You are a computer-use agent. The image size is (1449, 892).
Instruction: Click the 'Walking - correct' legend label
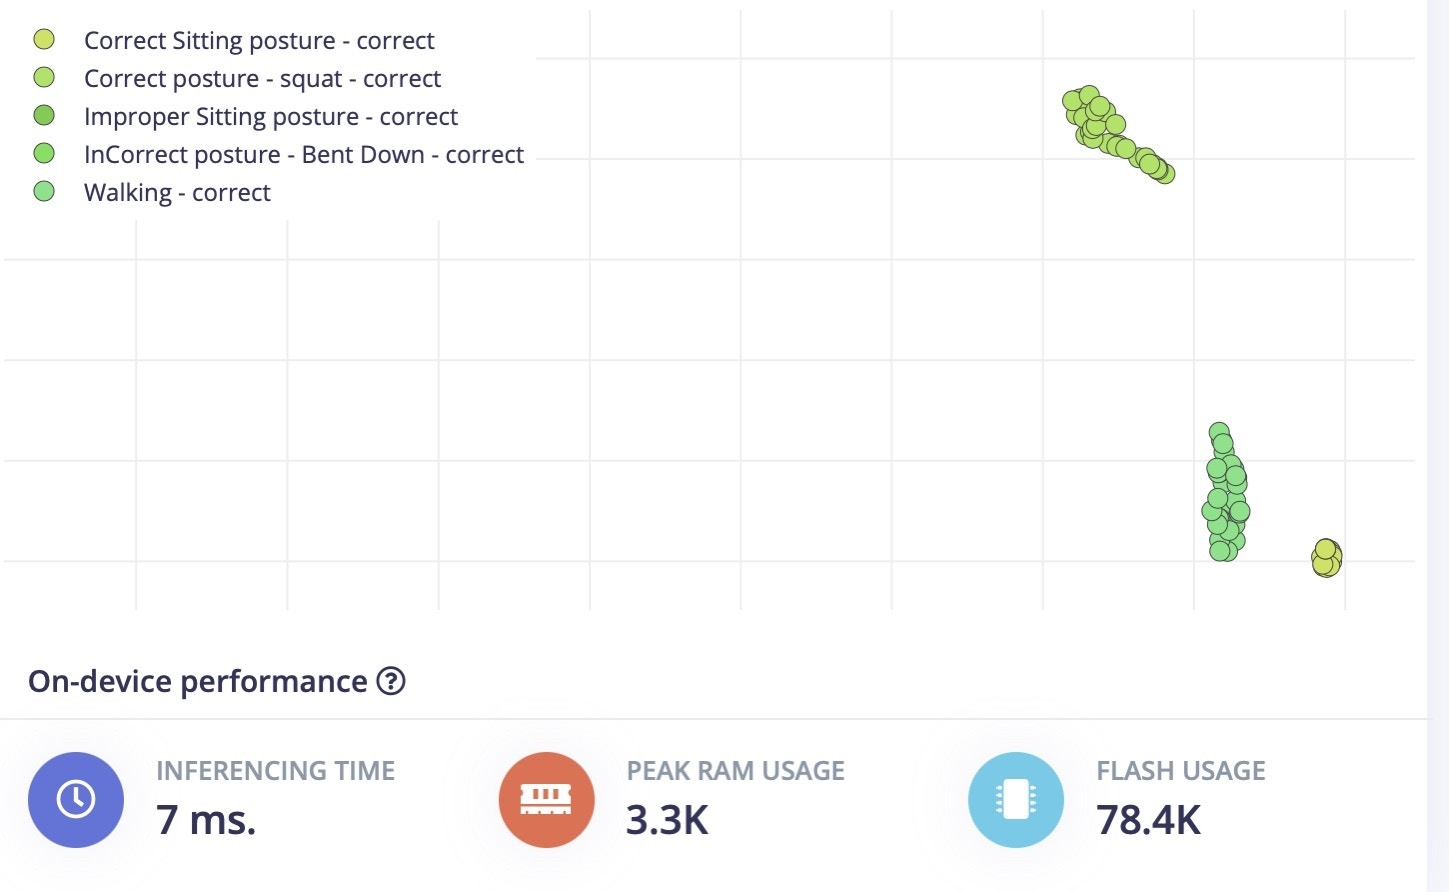177,193
